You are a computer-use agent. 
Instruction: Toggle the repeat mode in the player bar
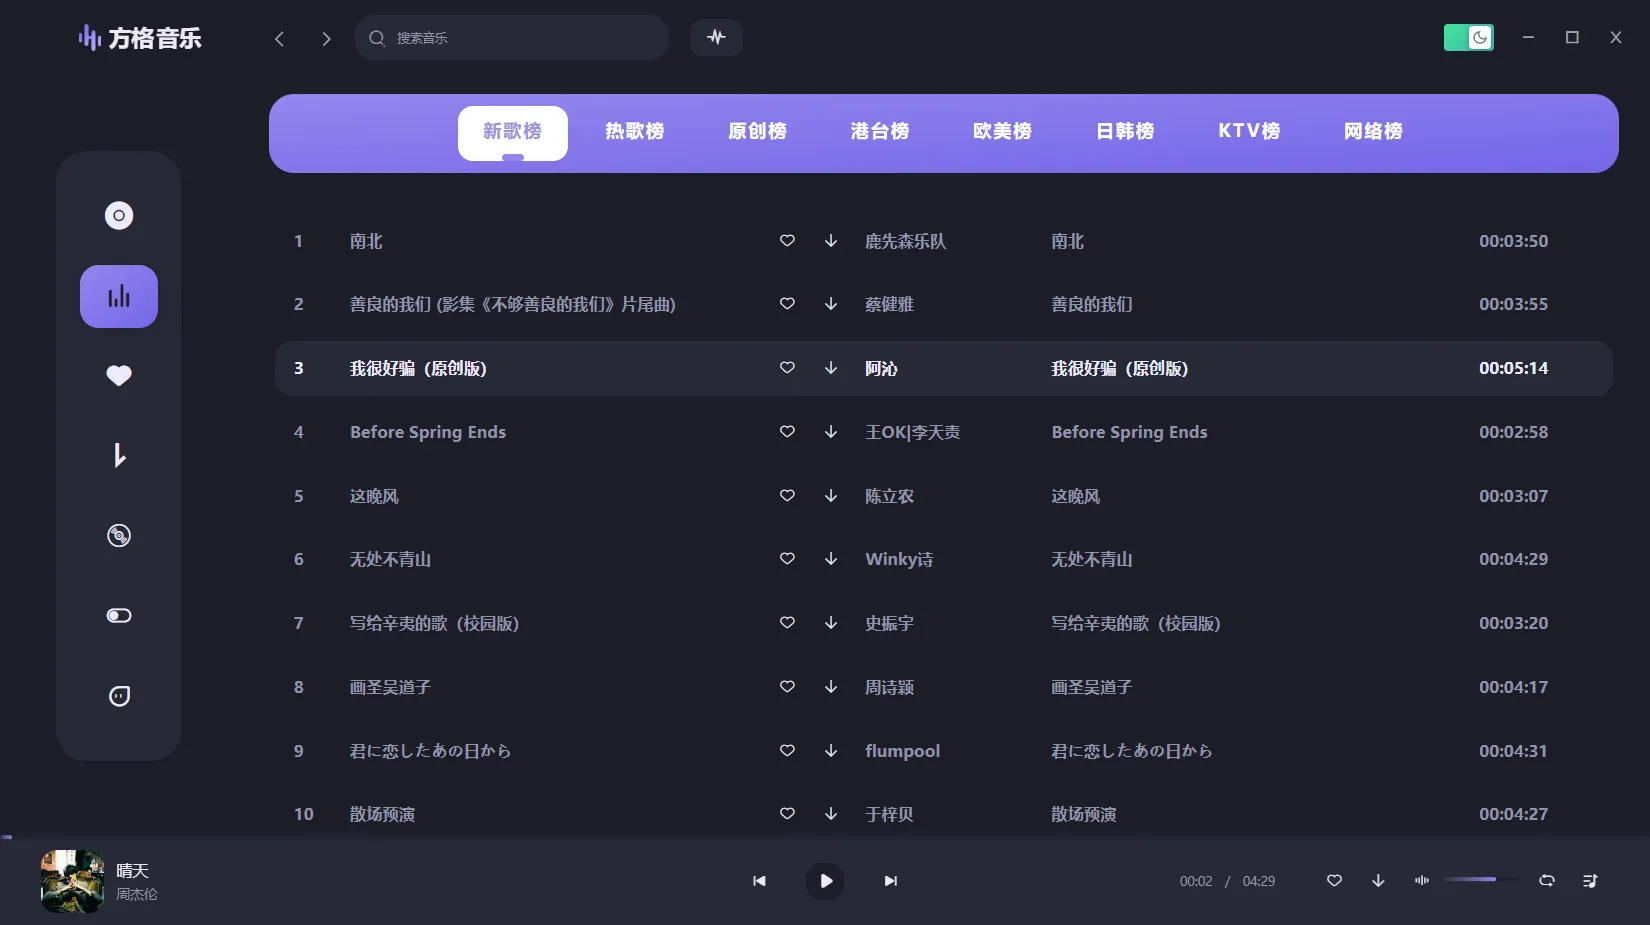click(x=1546, y=881)
